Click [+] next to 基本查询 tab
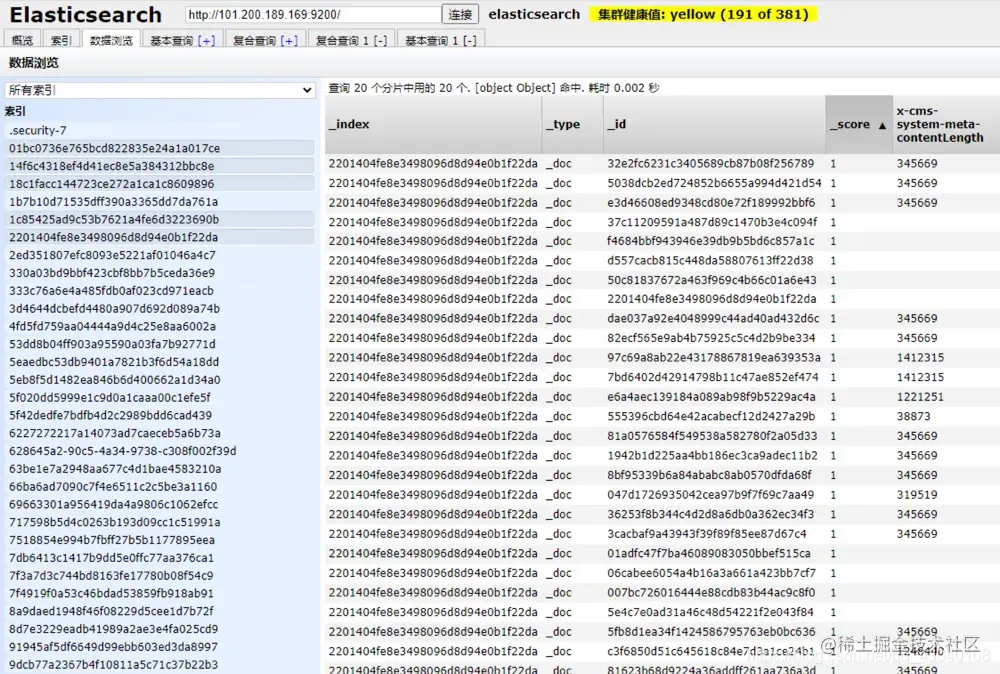This screenshot has width=1000, height=674. [206, 41]
